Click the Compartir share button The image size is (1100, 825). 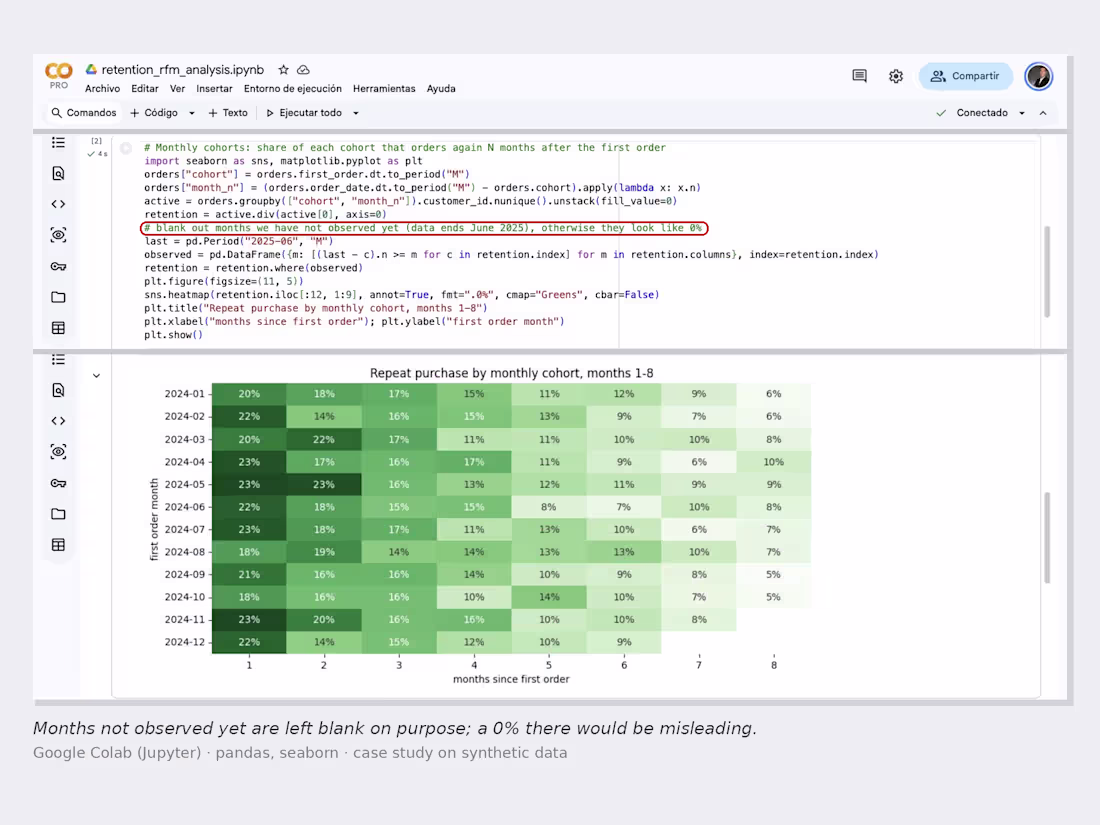click(x=965, y=76)
